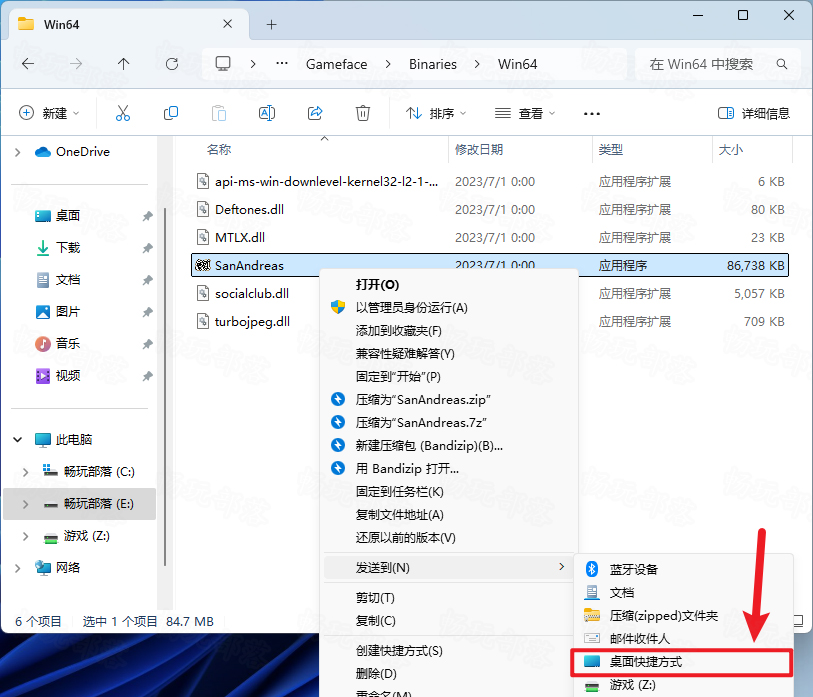813x697 pixels.
Task: Toggle the 详细信息 details pane
Action: 753,113
